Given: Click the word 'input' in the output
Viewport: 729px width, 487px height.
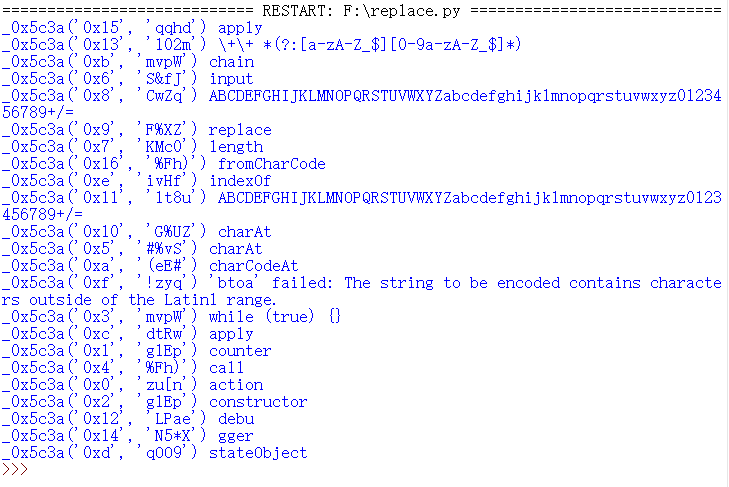Looking at the screenshot, I should pyautogui.click(x=231, y=79).
